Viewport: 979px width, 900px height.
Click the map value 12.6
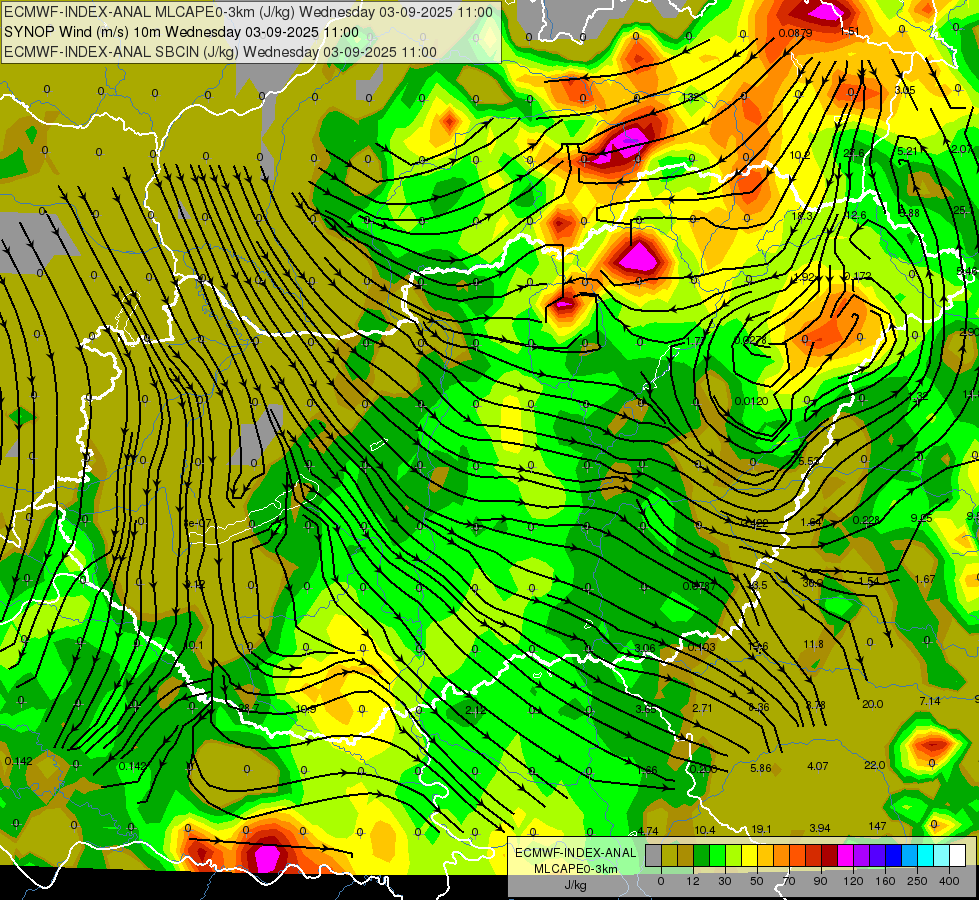(855, 215)
